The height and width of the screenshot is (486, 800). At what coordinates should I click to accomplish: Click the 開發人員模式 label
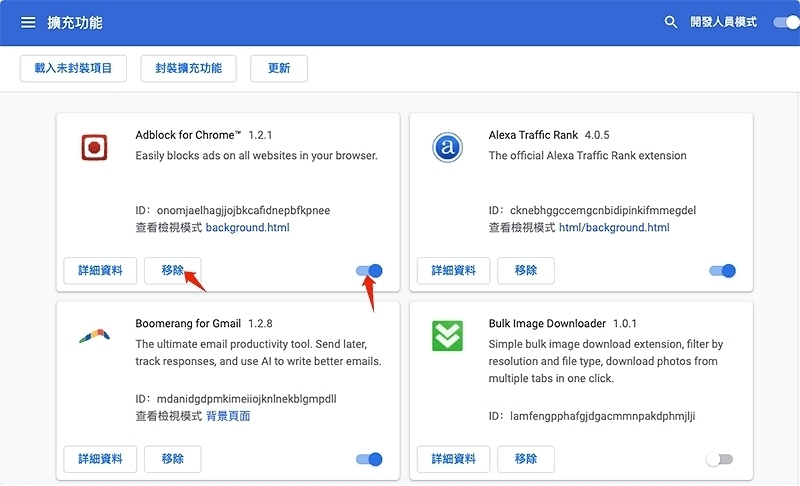coord(723,22)
